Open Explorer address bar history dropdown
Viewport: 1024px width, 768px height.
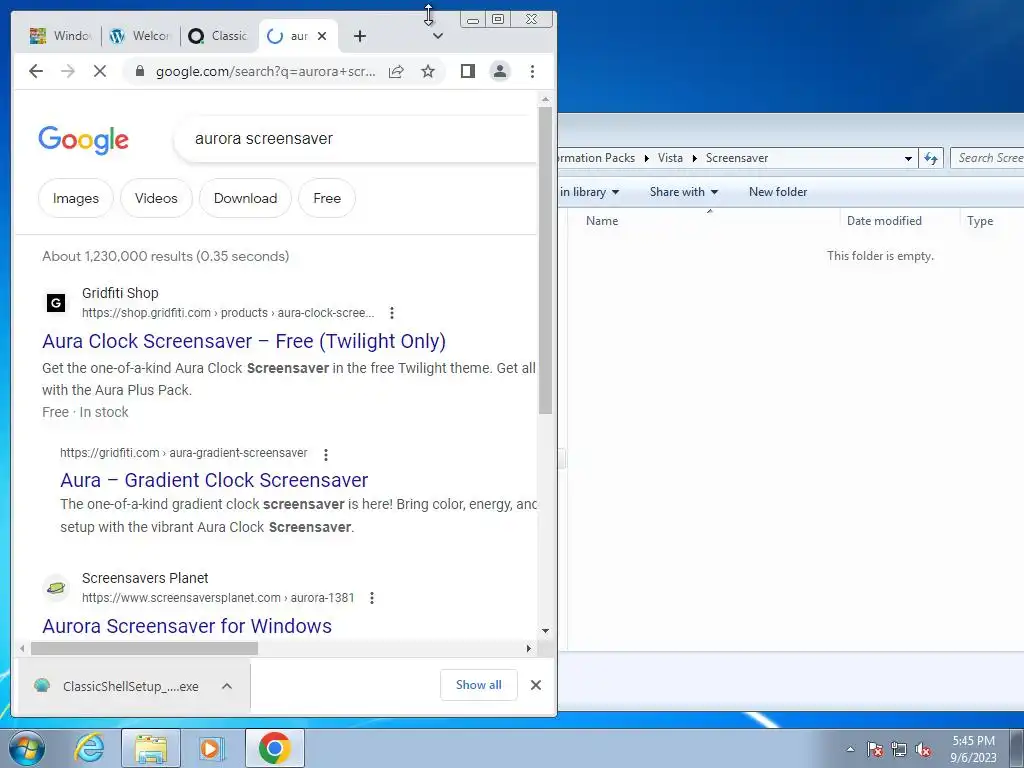click(908, 158)
